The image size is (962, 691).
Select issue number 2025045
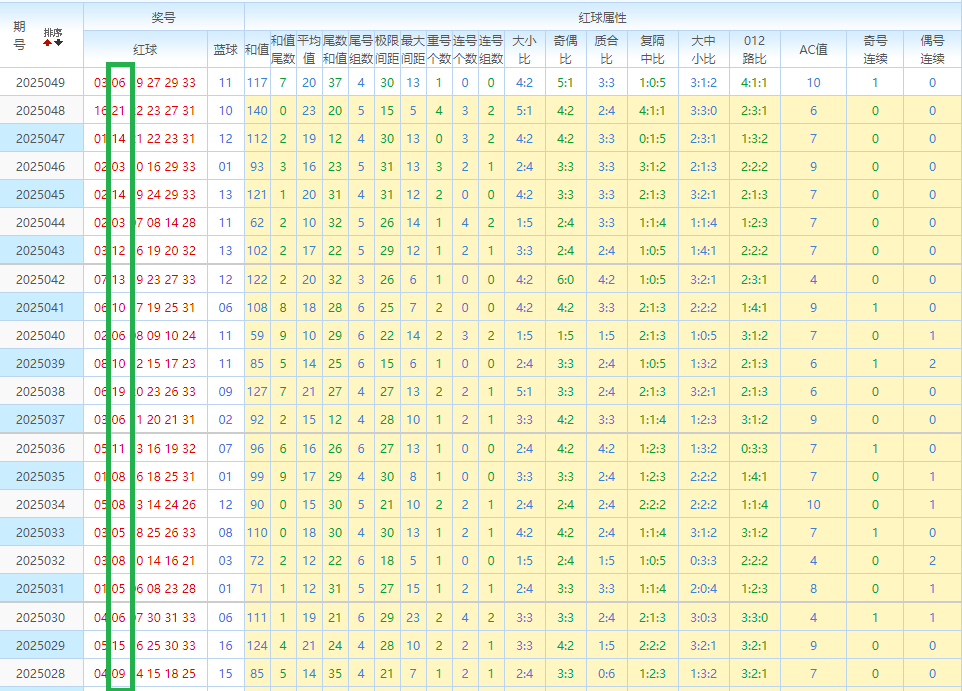(x=40, y=195)
